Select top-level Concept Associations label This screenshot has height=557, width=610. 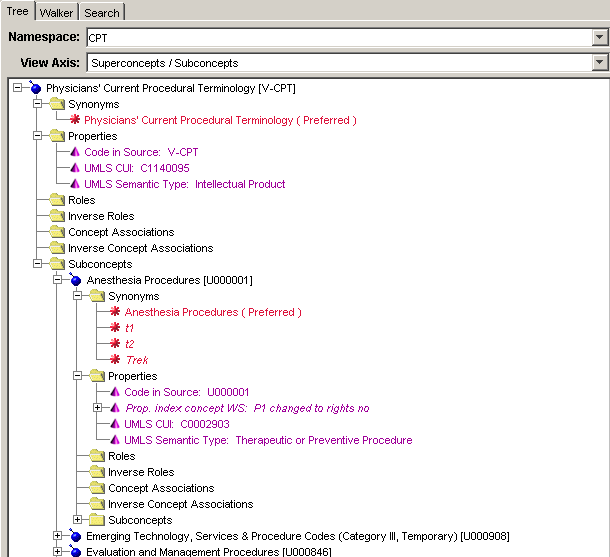121,232
